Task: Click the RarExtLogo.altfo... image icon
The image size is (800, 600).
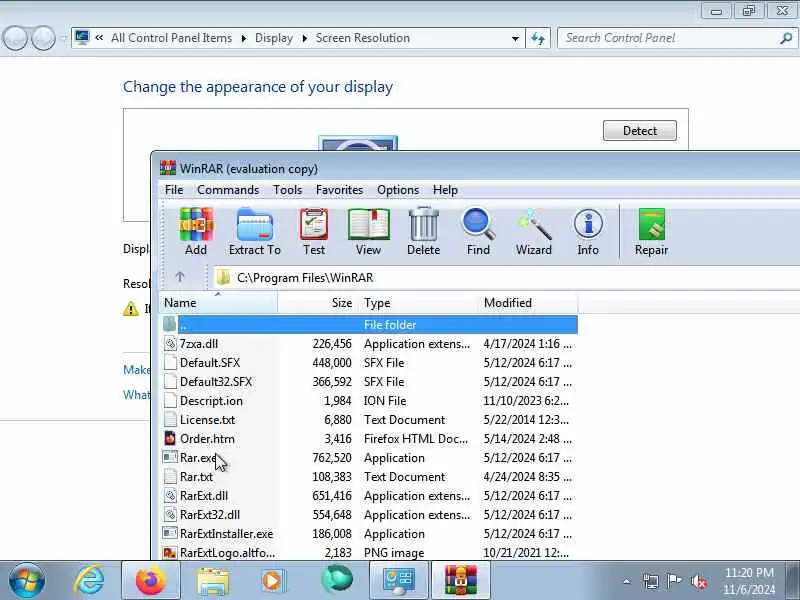Action: (x=170, y=553)
